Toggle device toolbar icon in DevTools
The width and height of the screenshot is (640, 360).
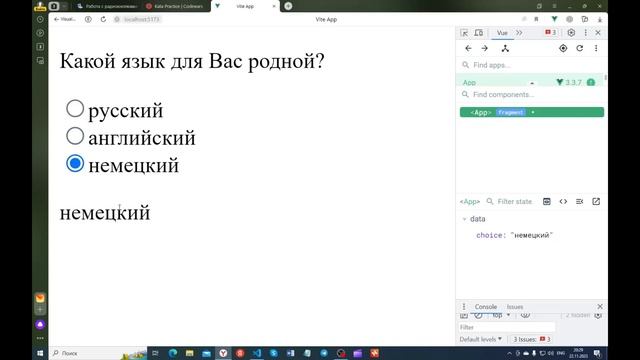479,33
